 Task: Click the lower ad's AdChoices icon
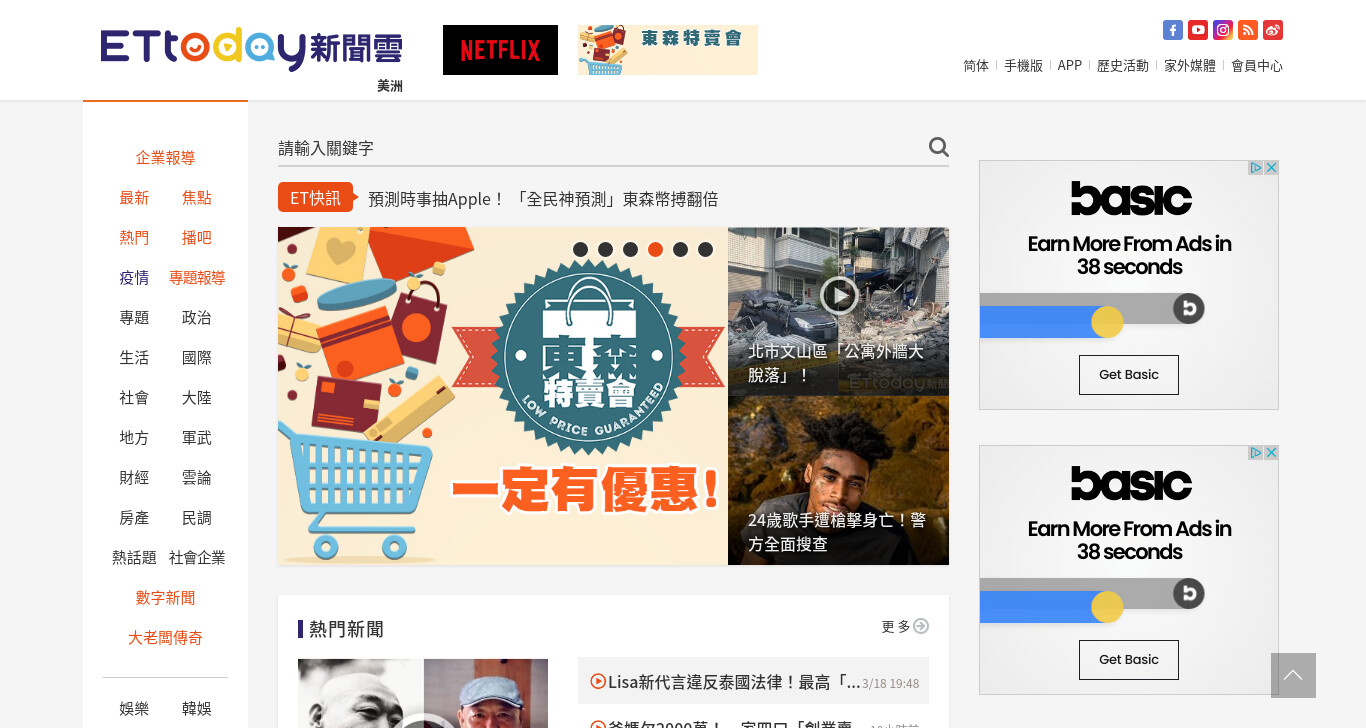click(1256, 453)
